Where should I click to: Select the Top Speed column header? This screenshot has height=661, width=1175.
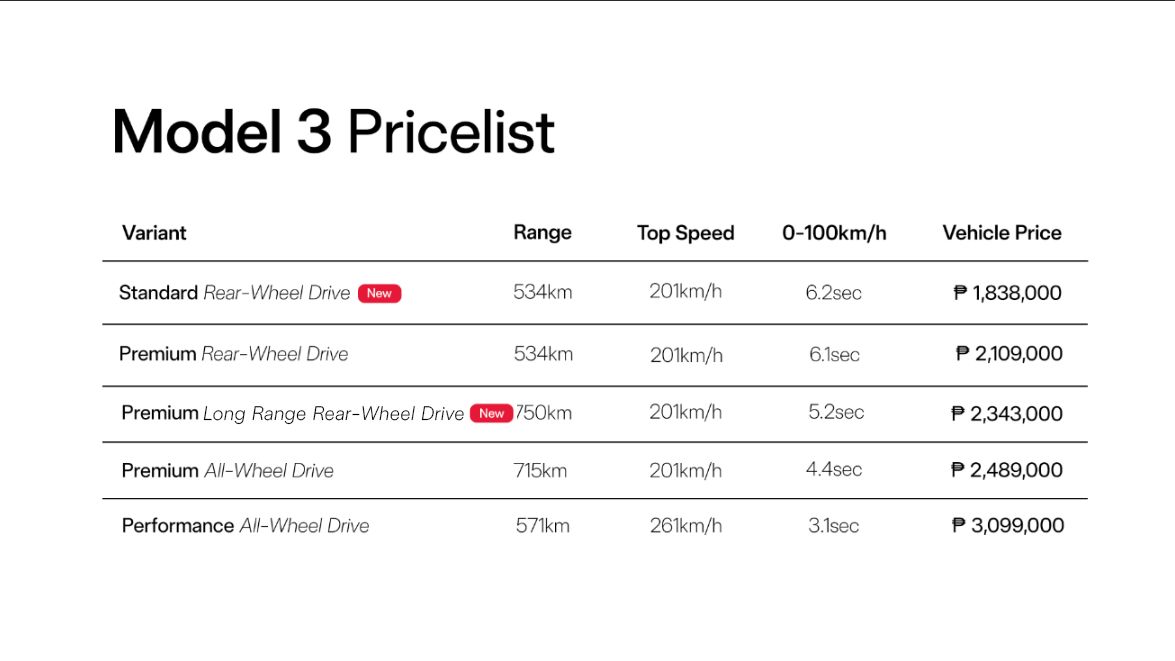685,233
